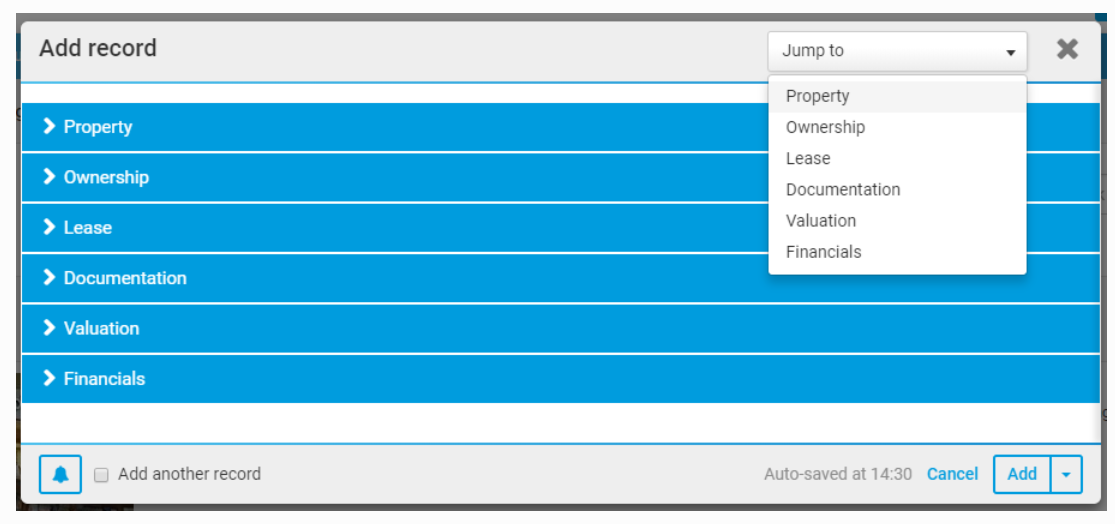This screenshot has height=524, width=1115.
Task: Click the Cancel link
Action: [952, 474]
